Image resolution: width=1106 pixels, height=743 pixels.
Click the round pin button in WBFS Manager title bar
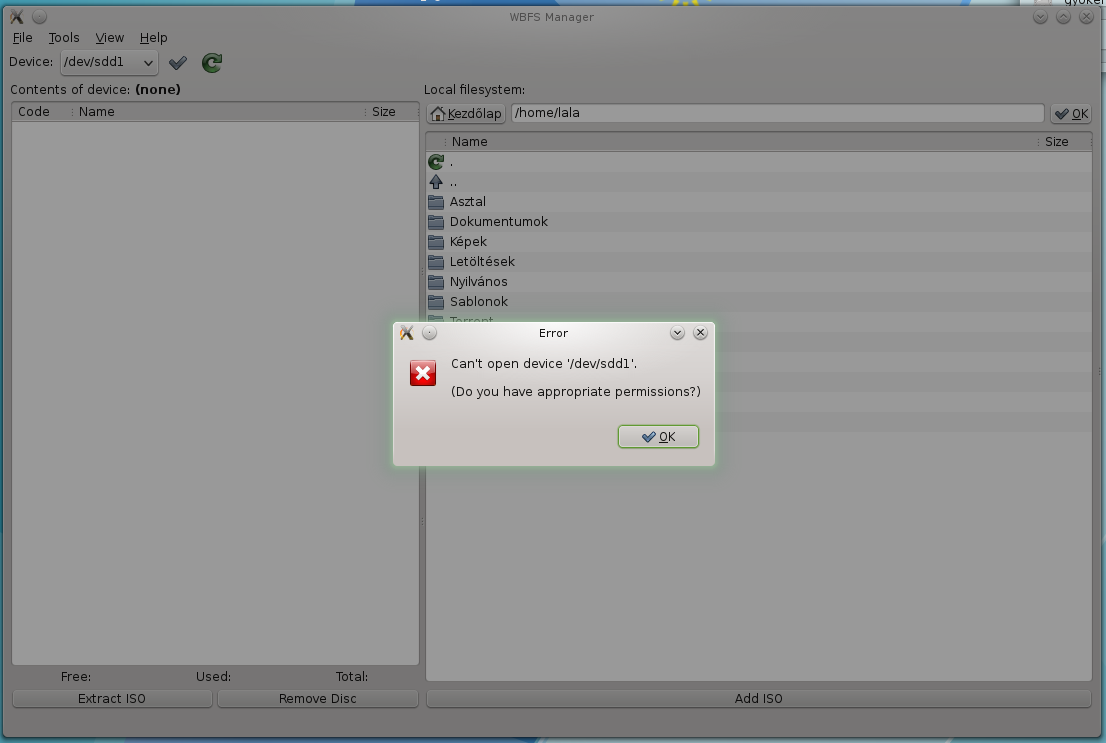coord(40,16)
